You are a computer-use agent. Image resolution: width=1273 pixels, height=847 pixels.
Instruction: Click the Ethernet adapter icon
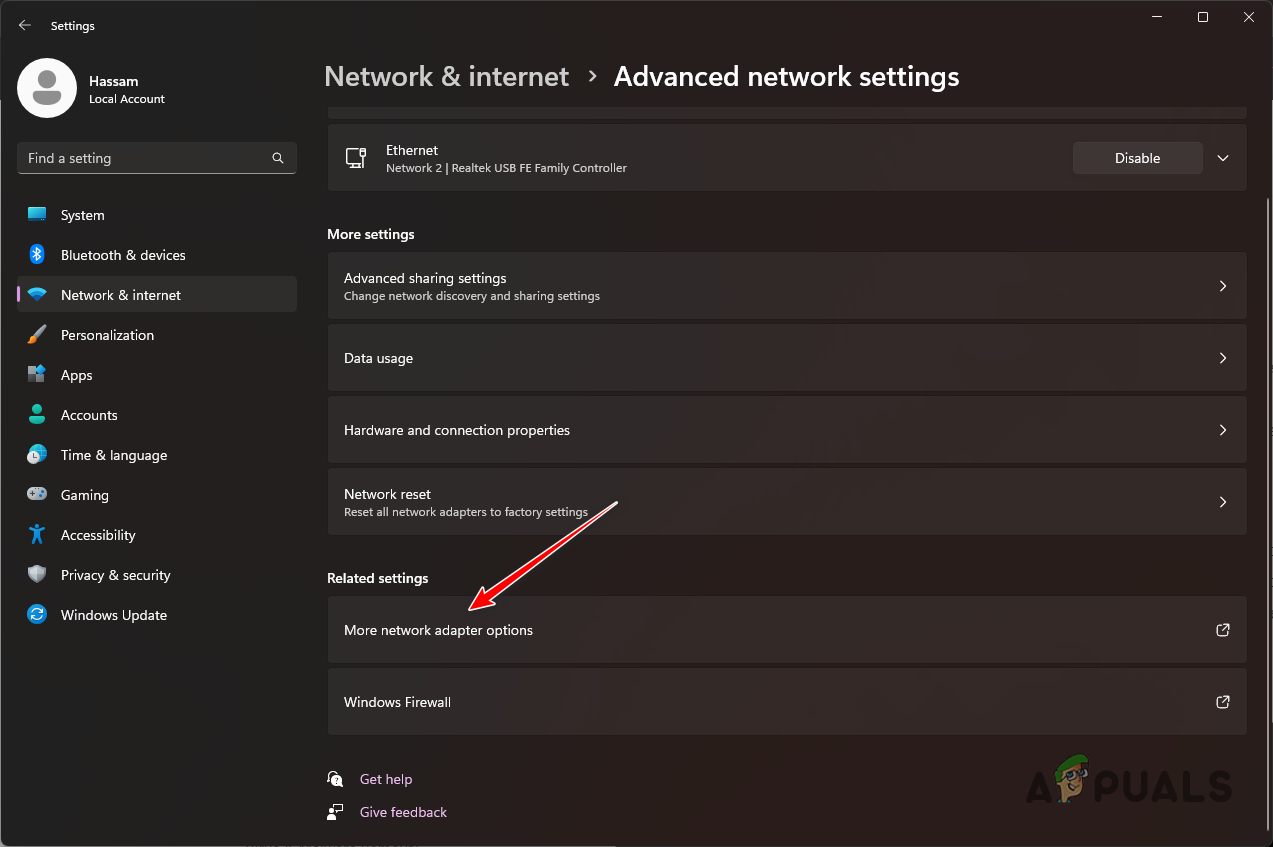click(x=356, y=157)
